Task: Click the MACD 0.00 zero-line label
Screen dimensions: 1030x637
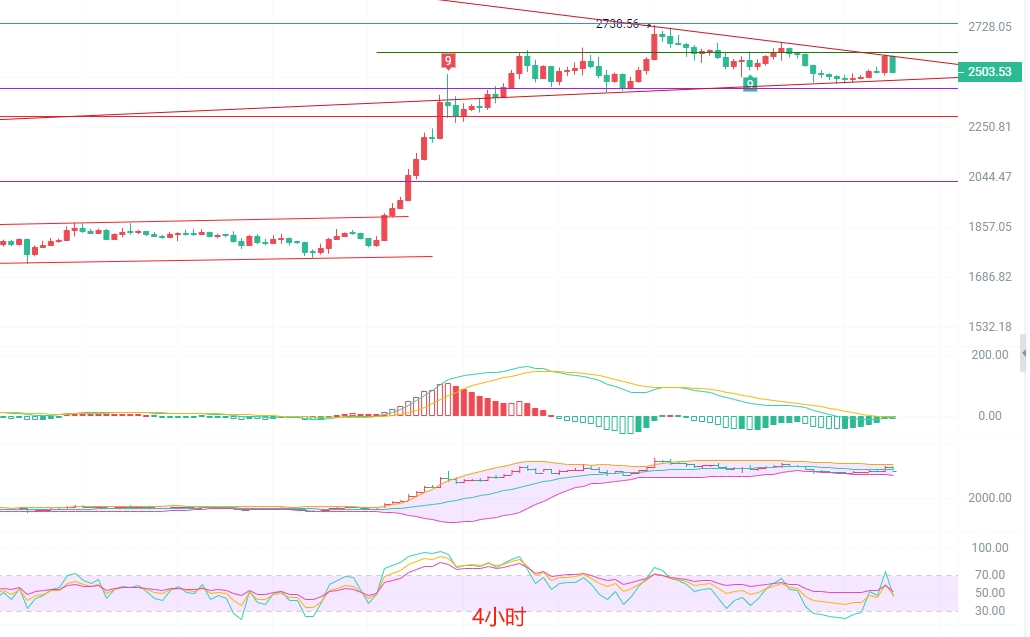Action: click(990, 416)
